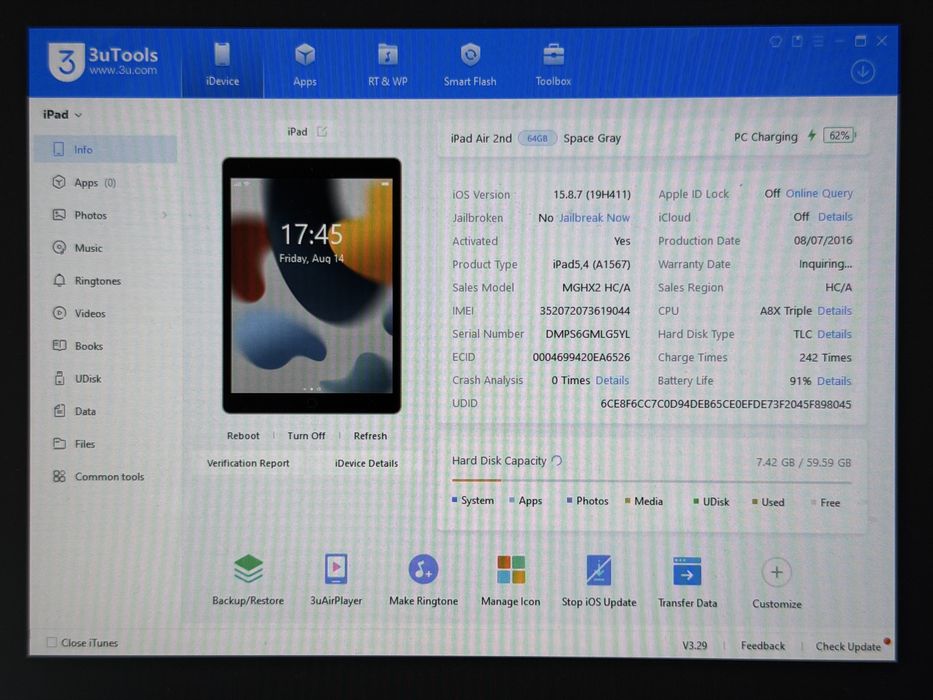Click the Hard Disk Capacity bar
The height and width of the screenshot is (700, 933).
pos(652,480)
